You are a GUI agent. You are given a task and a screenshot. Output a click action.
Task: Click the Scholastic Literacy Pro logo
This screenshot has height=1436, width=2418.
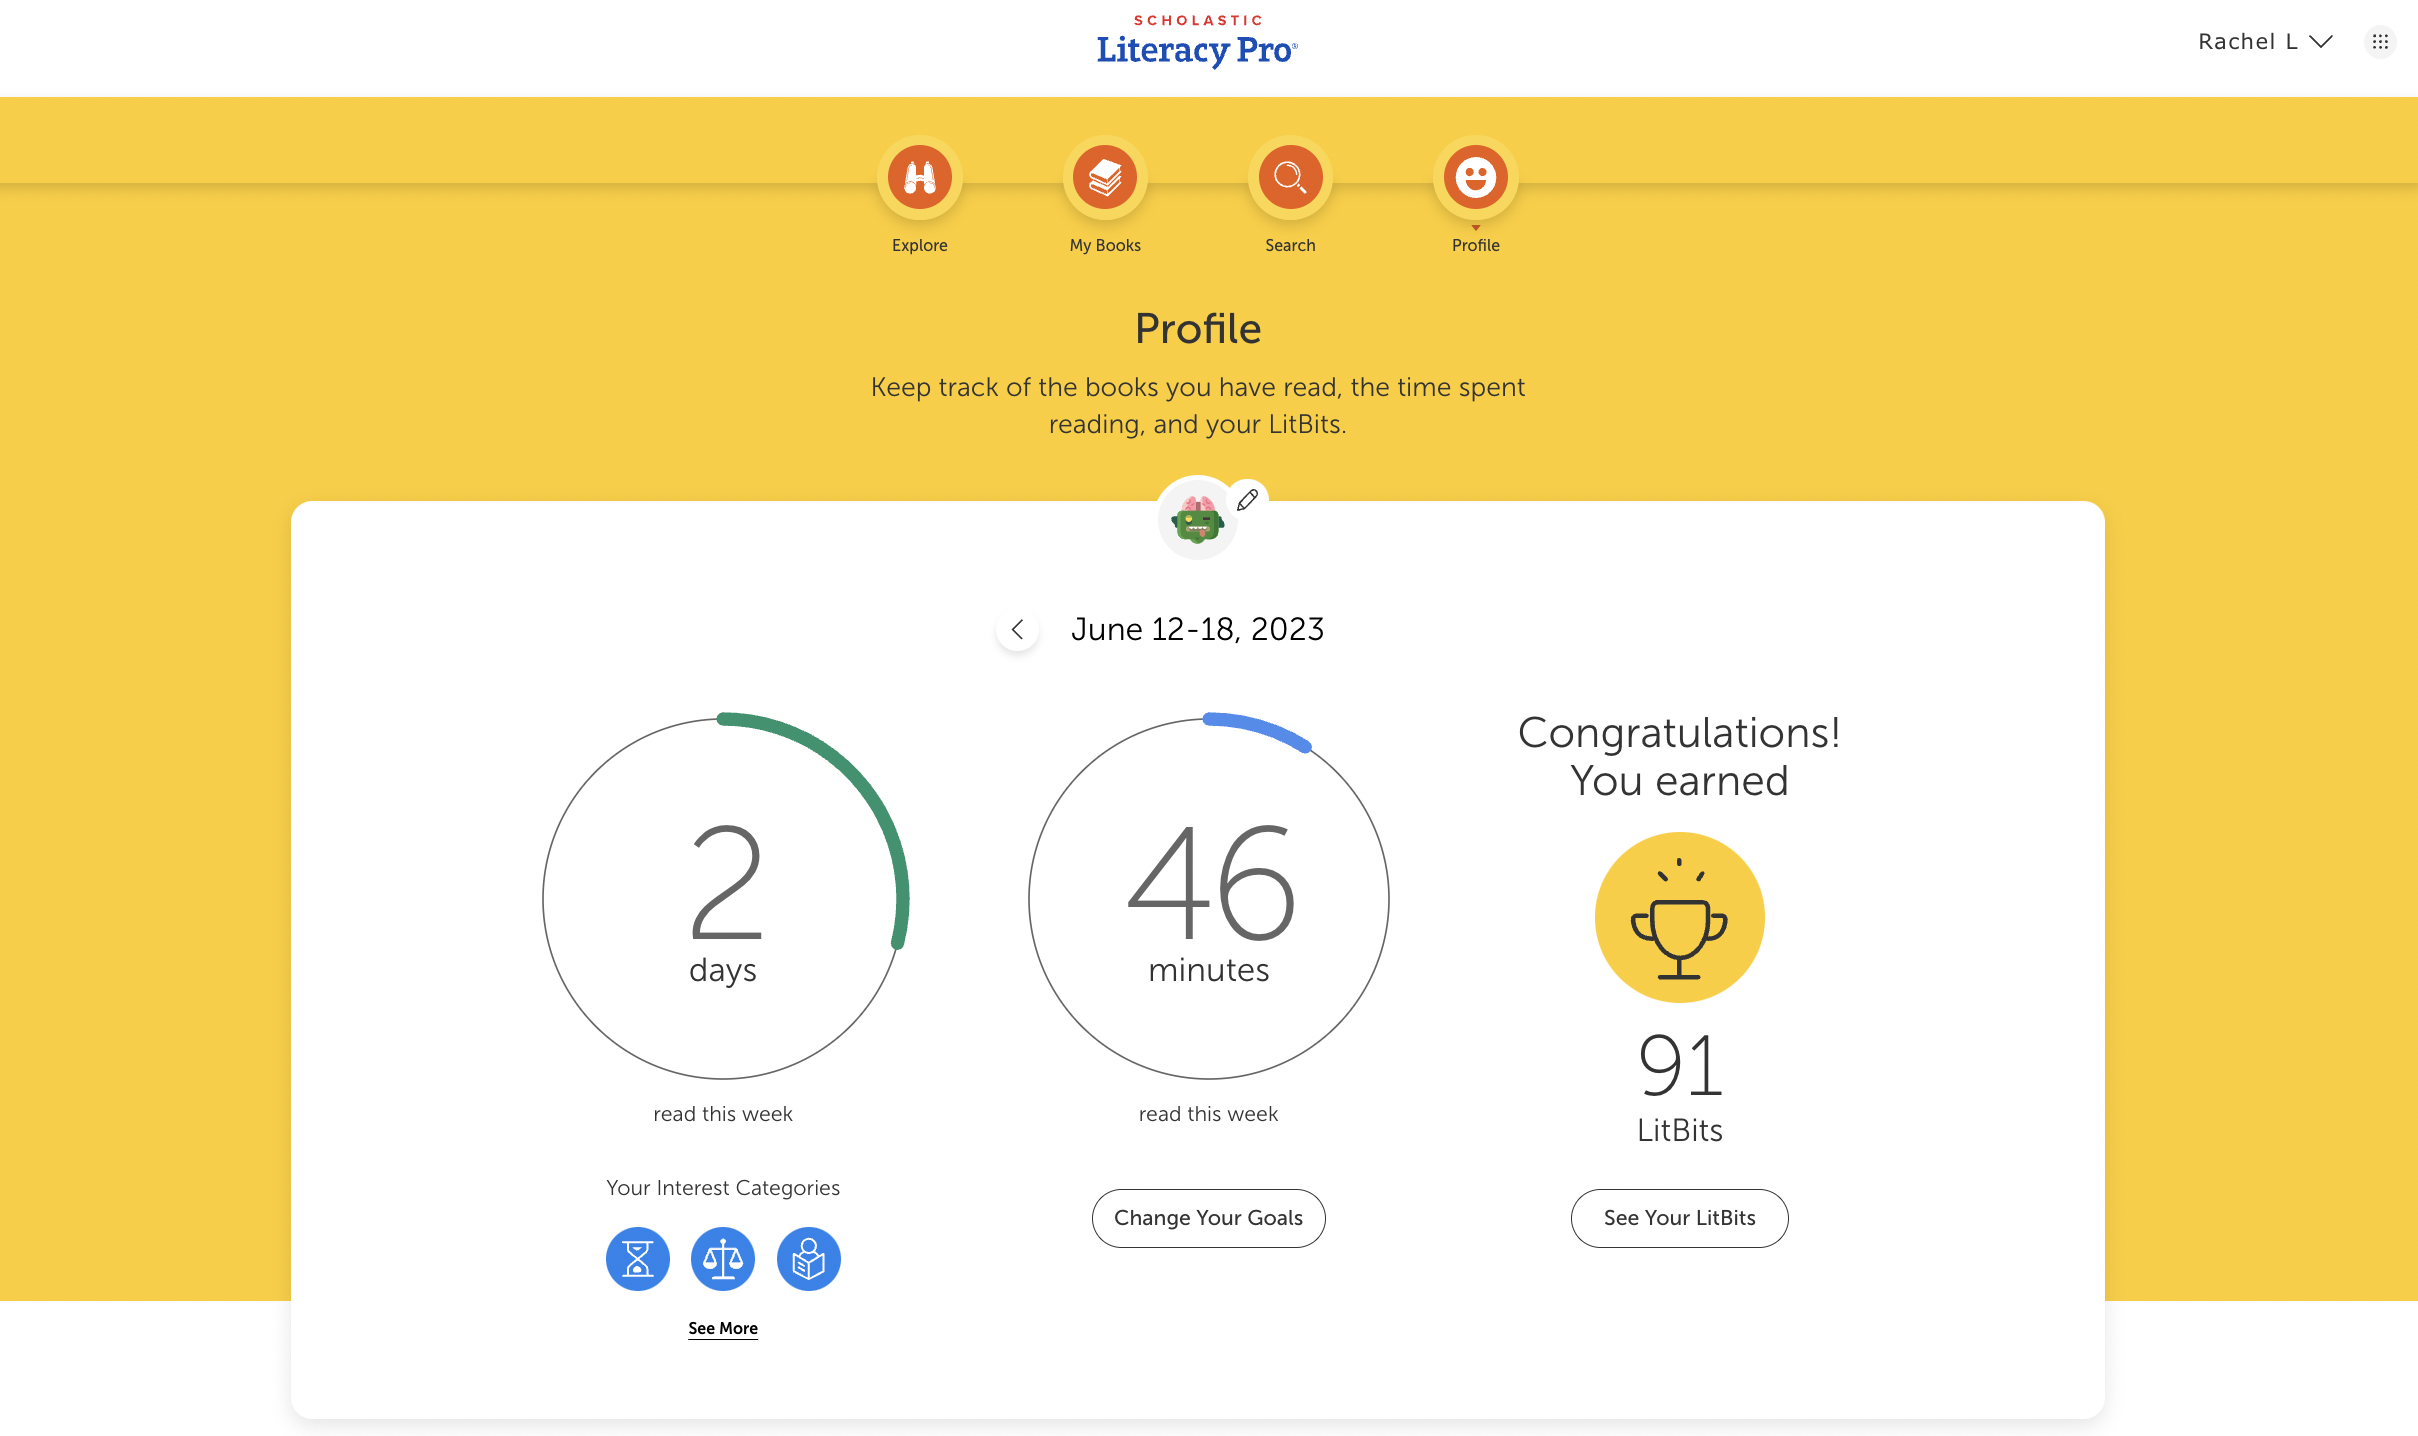pyautogui.click(x=1197, y=40)
